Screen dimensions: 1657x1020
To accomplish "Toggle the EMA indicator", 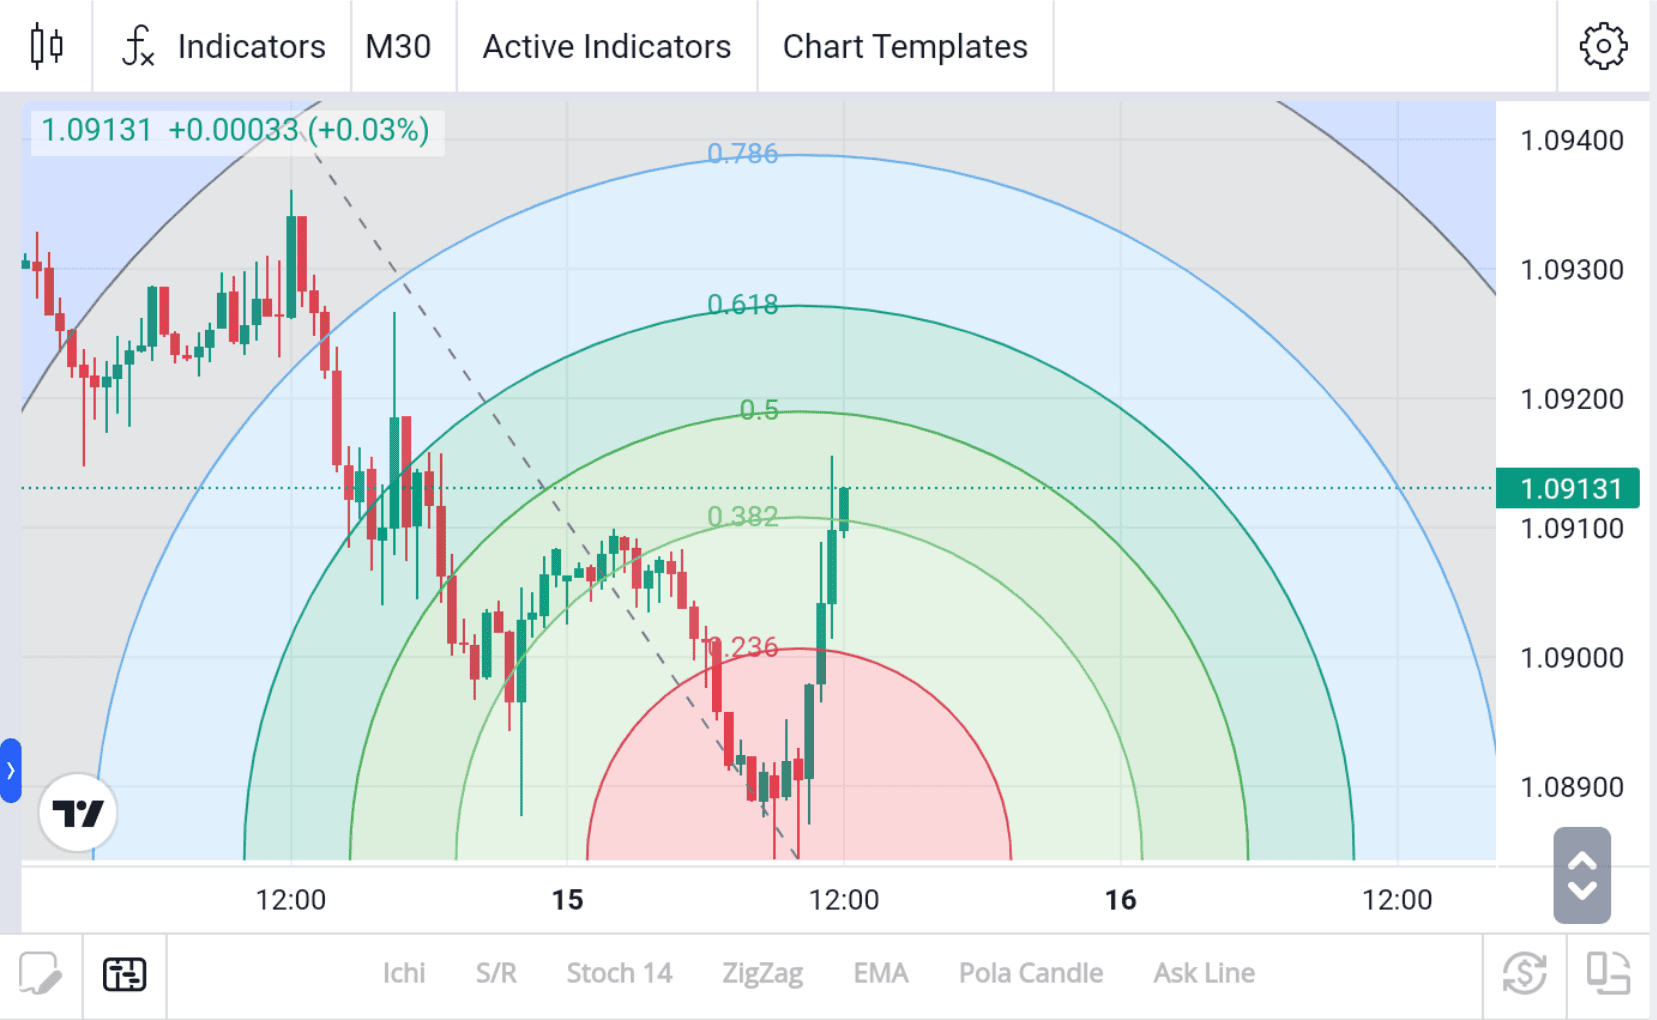I will pos(881,973).
